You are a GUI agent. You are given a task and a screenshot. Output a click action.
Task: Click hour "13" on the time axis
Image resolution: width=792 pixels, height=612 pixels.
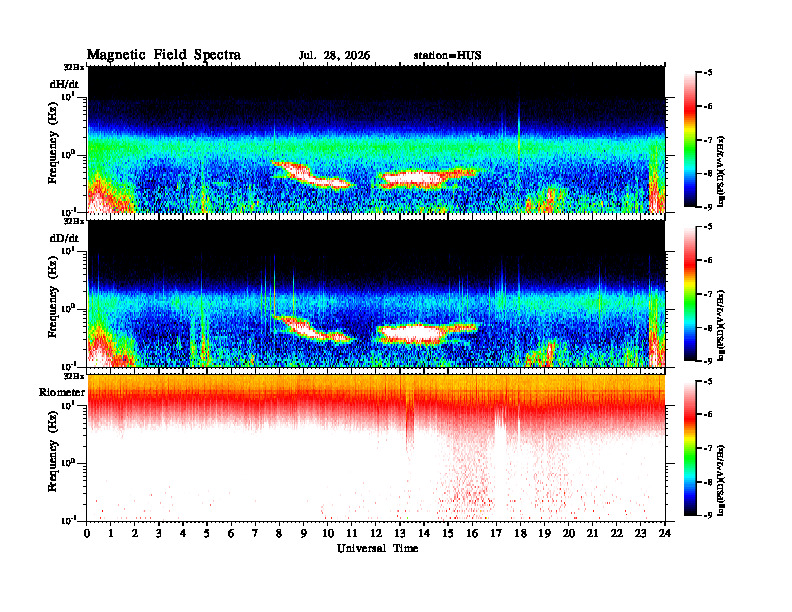pos(400,534)
